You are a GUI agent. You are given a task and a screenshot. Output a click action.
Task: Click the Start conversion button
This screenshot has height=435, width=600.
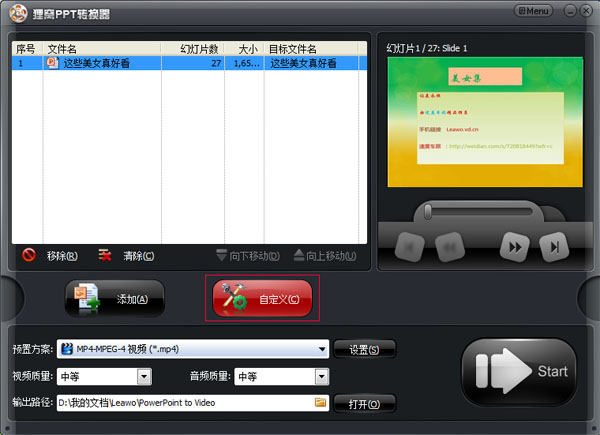point(519,371)
